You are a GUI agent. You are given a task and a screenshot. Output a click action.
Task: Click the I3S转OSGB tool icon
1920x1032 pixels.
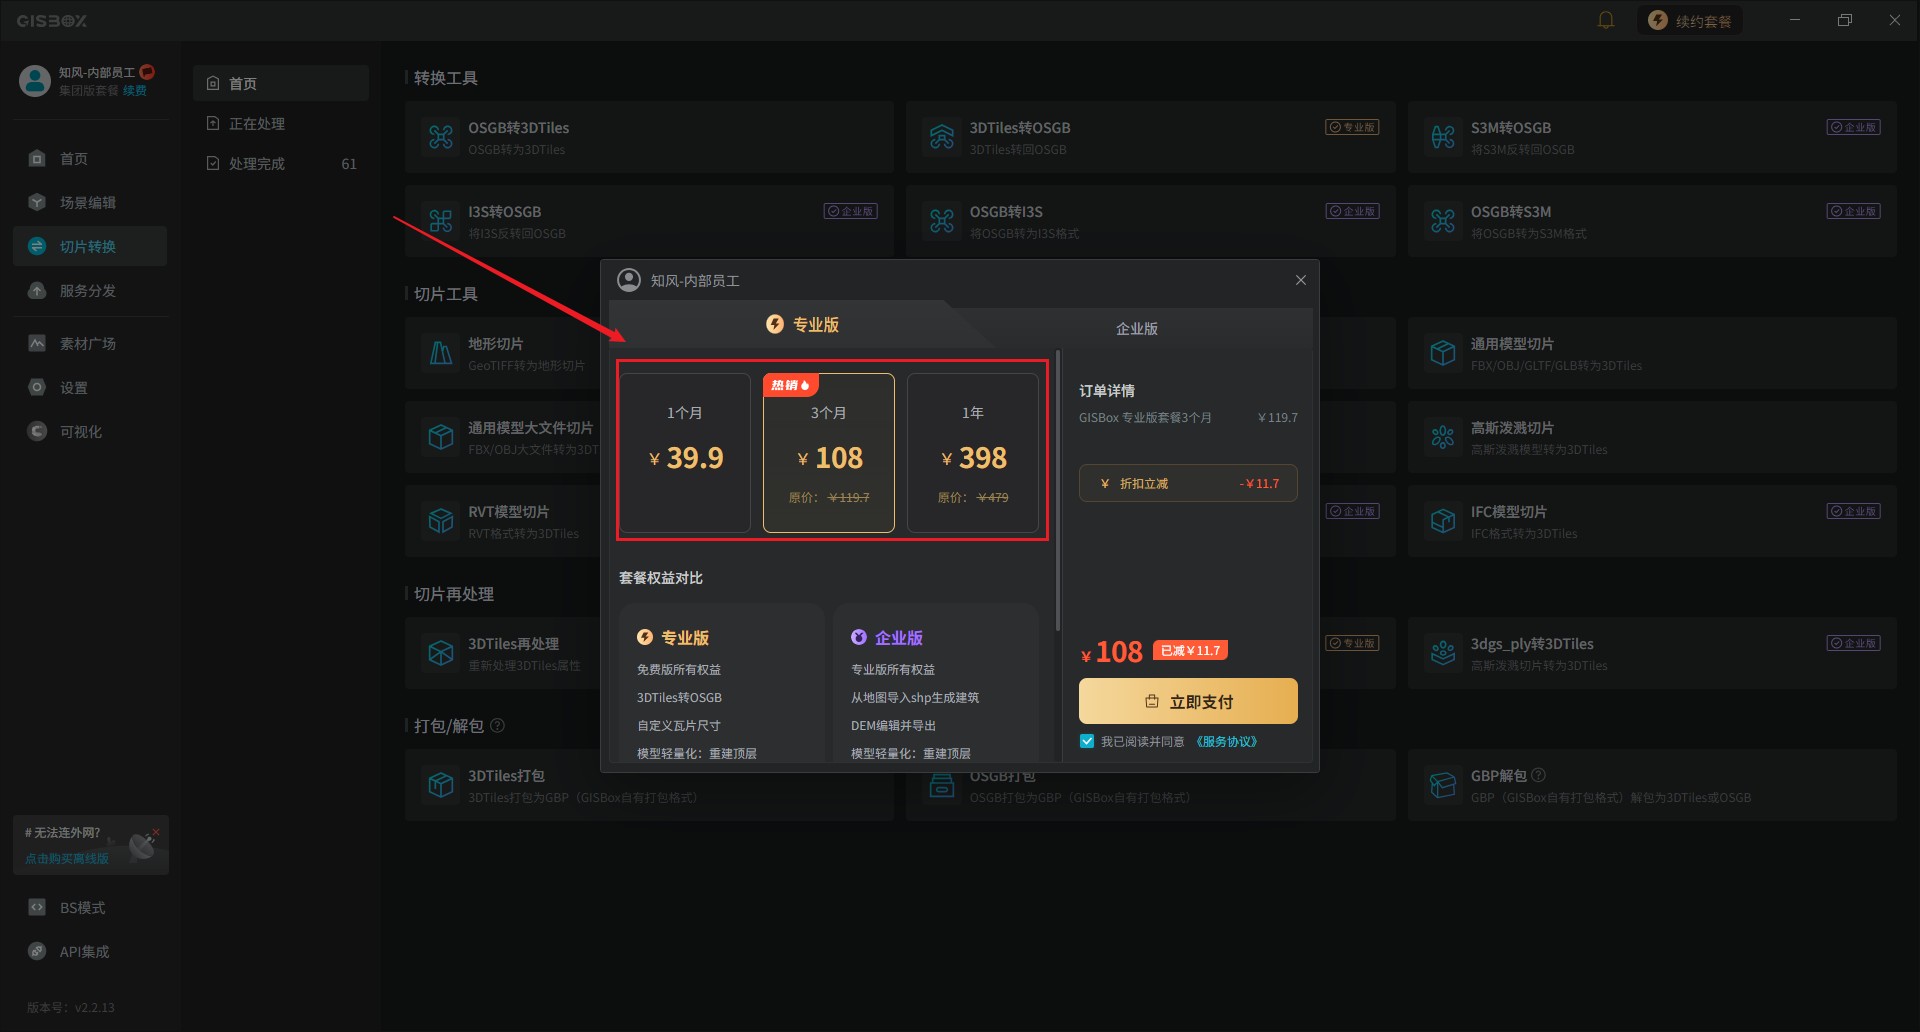click(441, 221)
